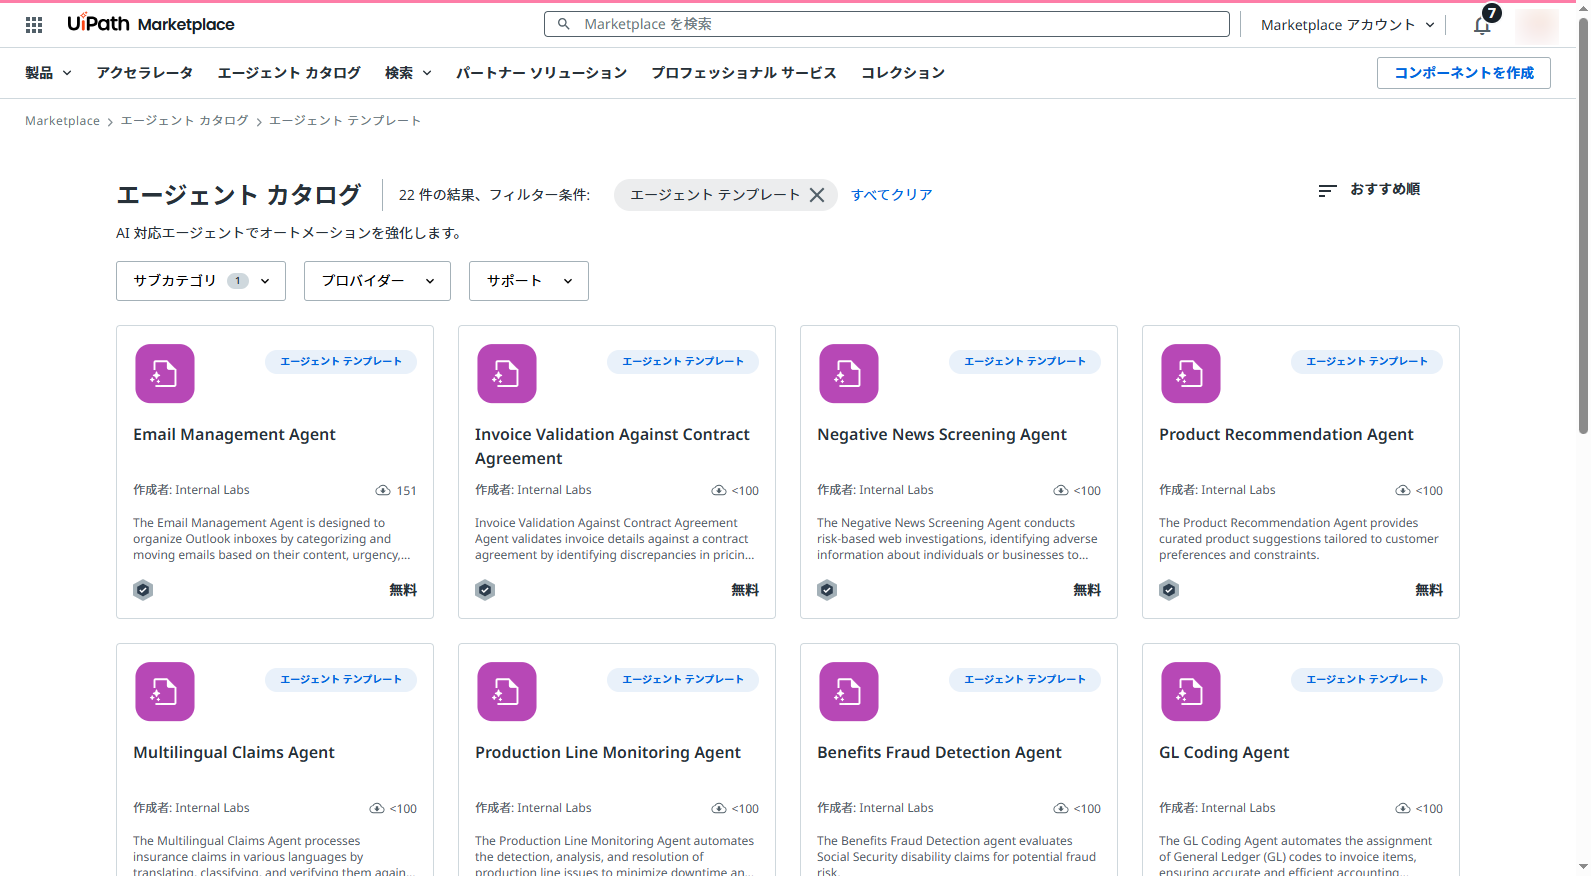Click views eye icon on Email Management card
Screen dimensions: 1591x876
point(383,491)
